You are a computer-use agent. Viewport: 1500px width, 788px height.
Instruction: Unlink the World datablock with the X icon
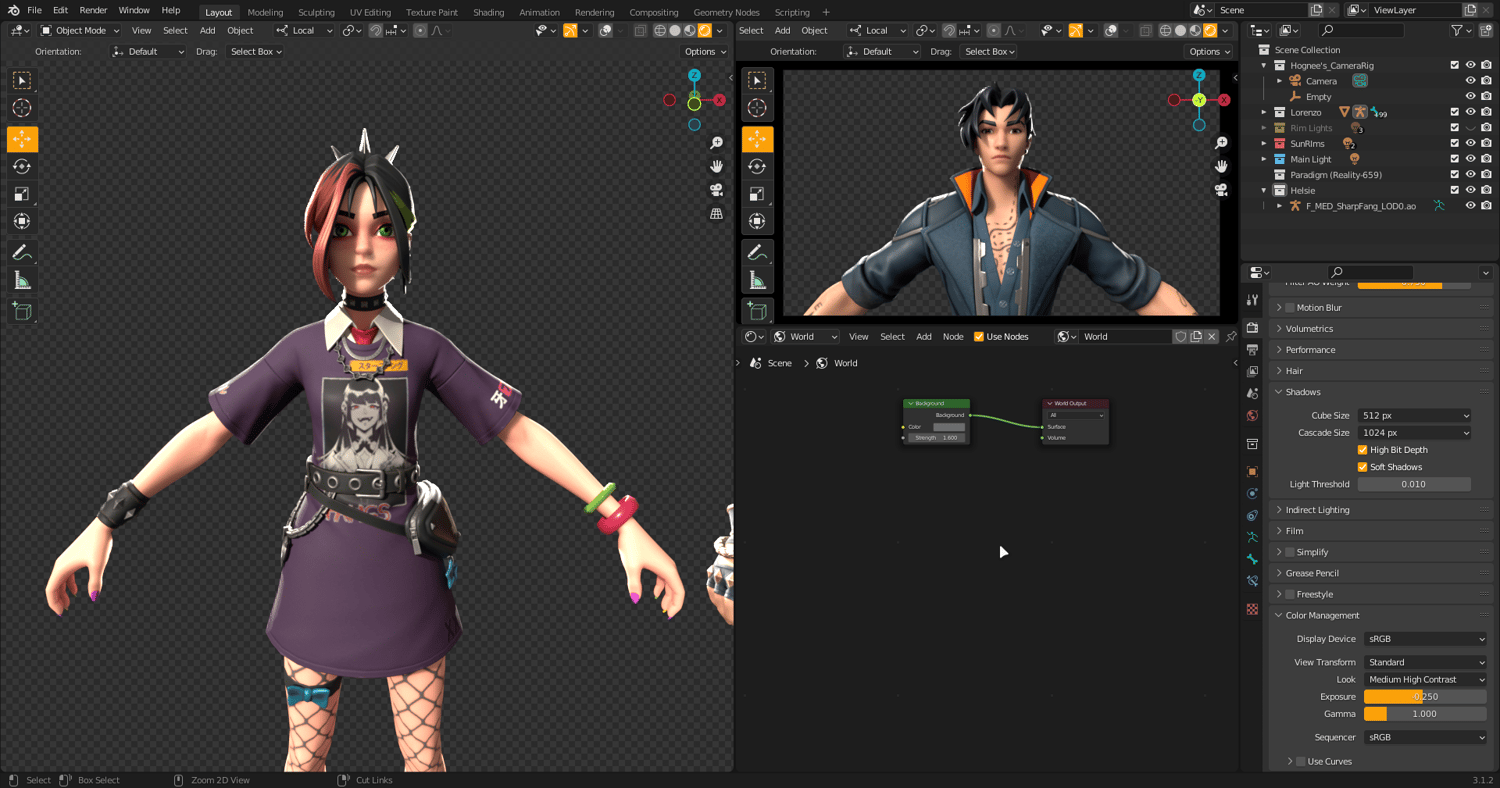pyautogui.click(x=1212, y=337)
